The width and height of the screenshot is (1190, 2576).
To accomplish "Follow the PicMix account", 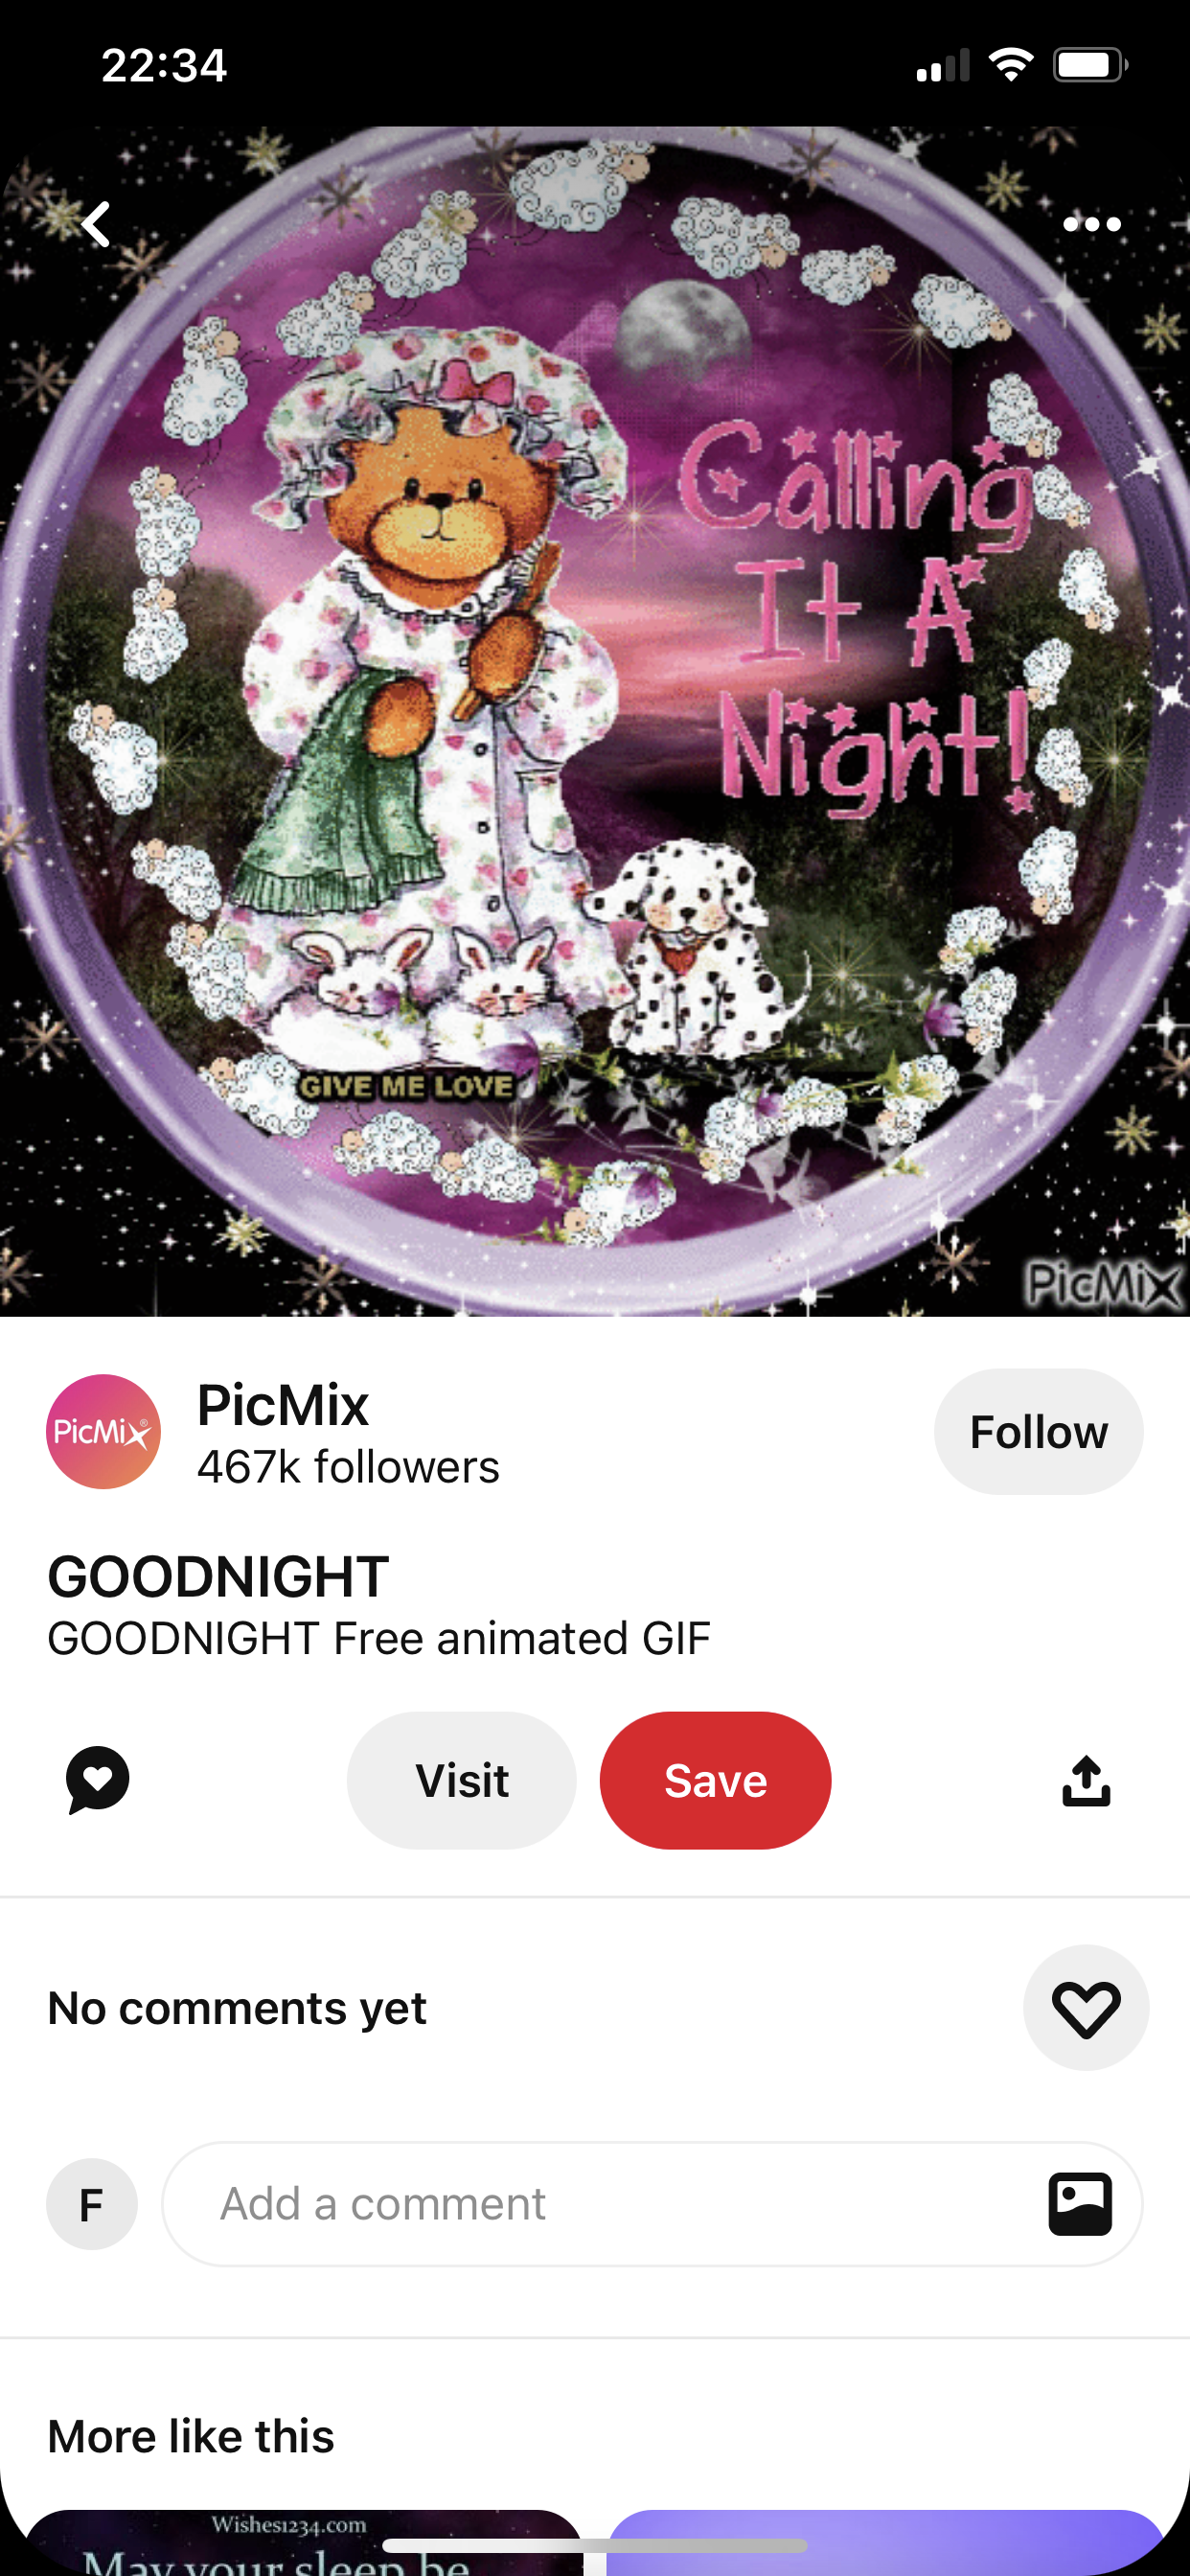I will click(x=1038, y=1432).
